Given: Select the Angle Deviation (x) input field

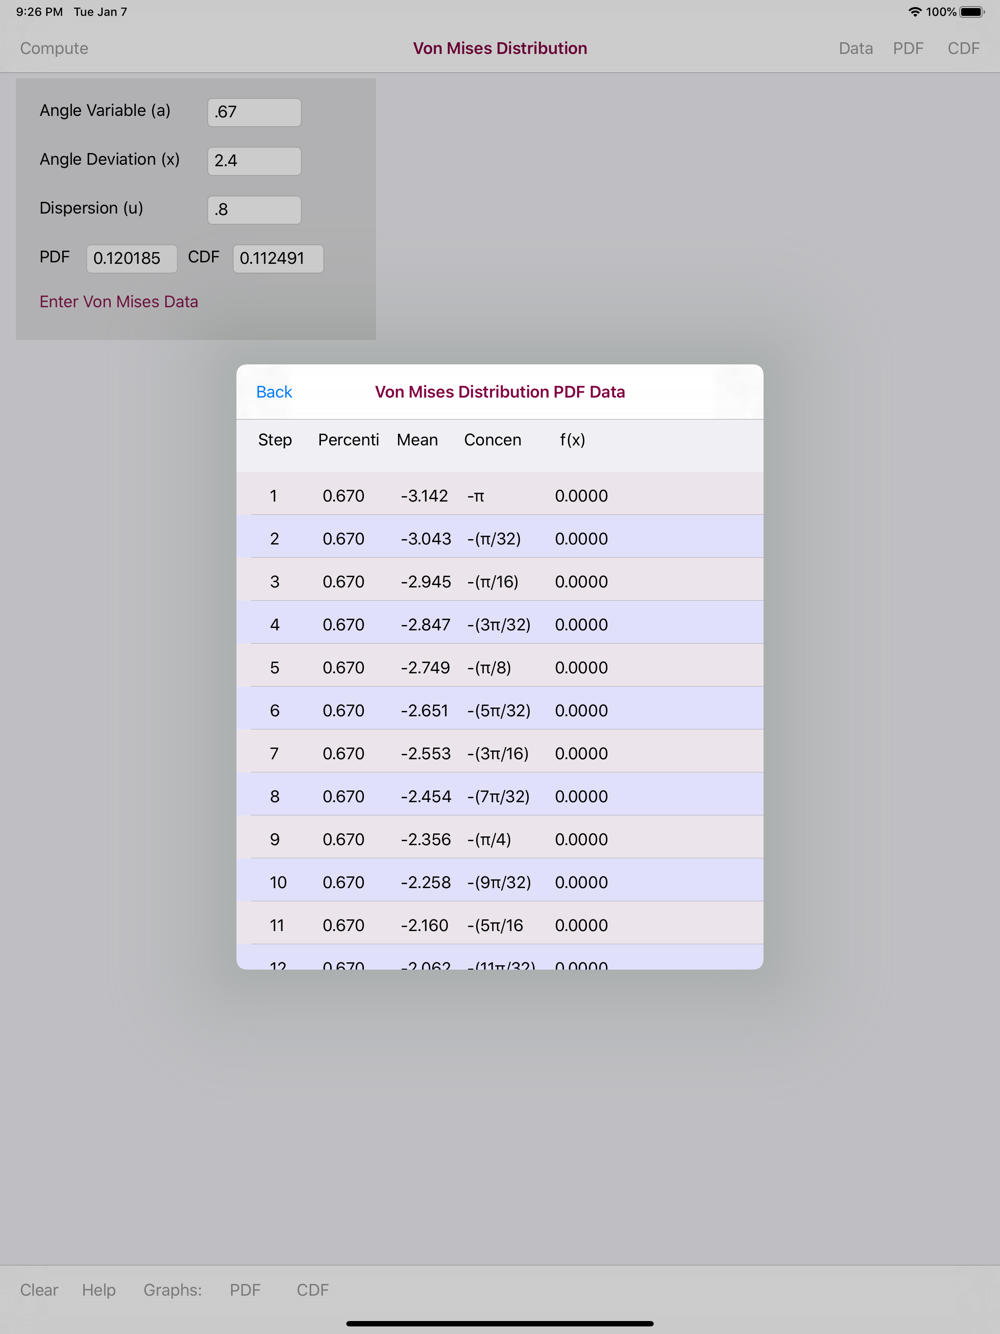Looking at the screenshot, I should point(254,161).
